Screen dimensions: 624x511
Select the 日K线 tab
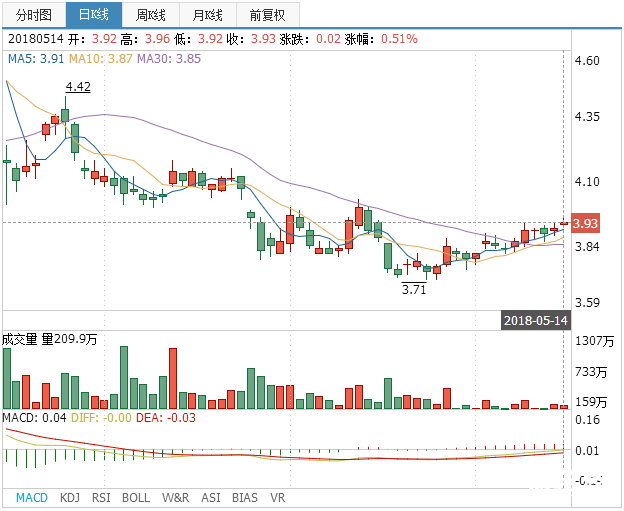click(x=94, y=14)
